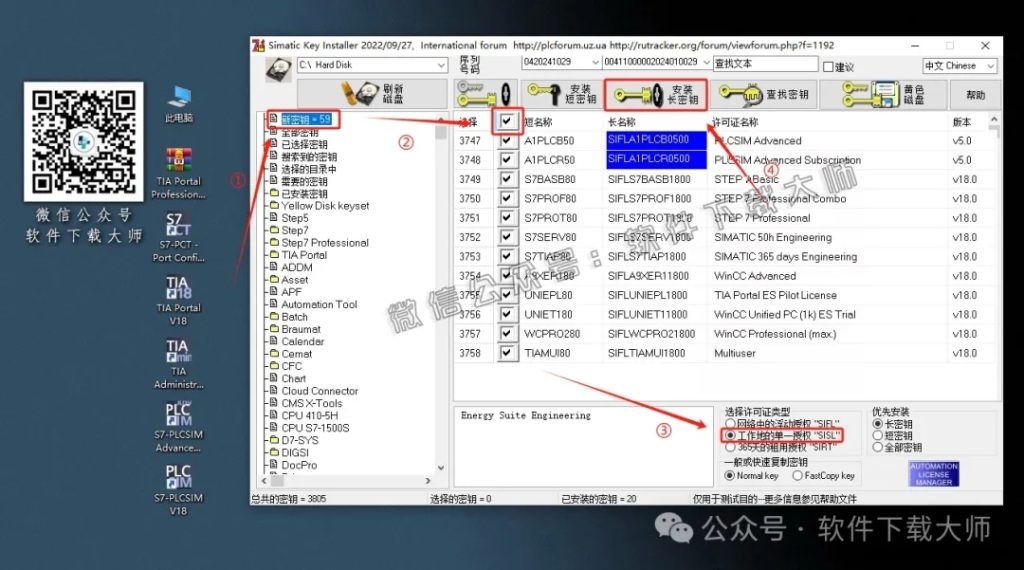The image size is (1024, 570).
Task: Launch the TIA Portal V18 desktop icon
Action: 178,300
